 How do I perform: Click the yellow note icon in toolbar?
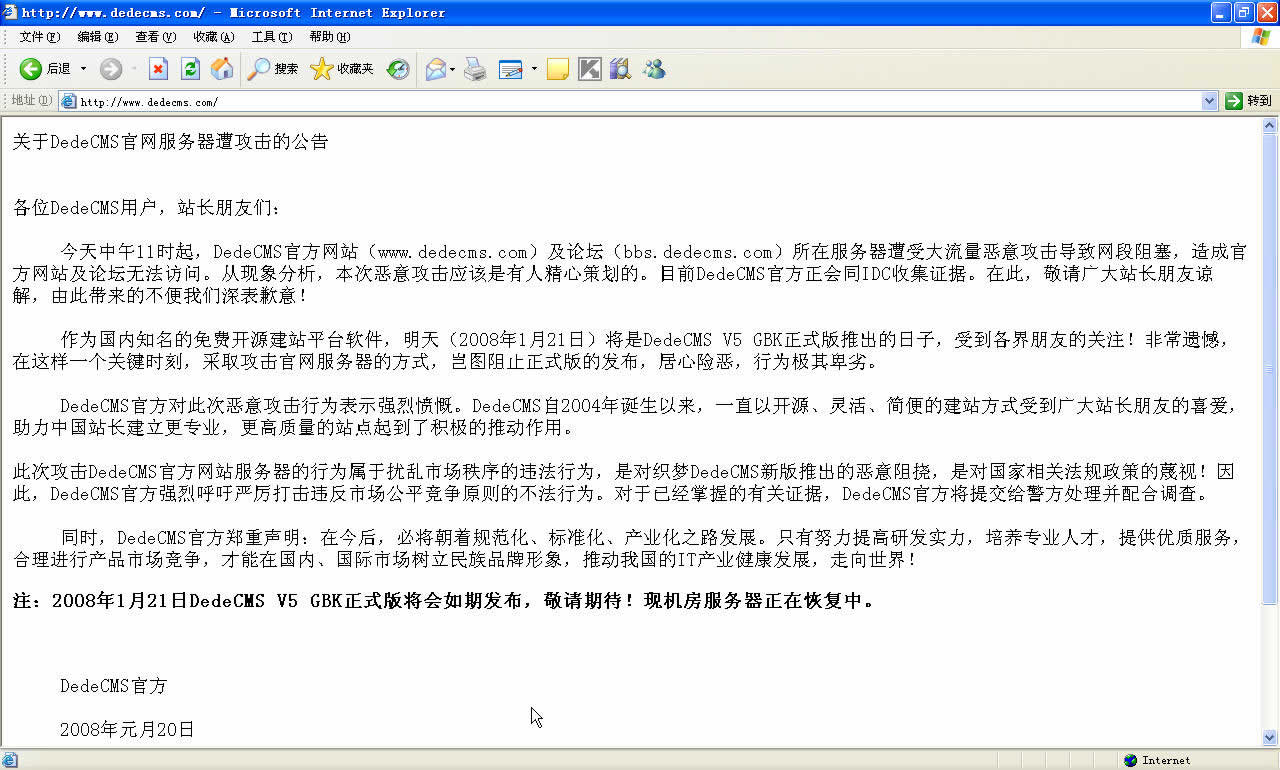tap(558, 69)
